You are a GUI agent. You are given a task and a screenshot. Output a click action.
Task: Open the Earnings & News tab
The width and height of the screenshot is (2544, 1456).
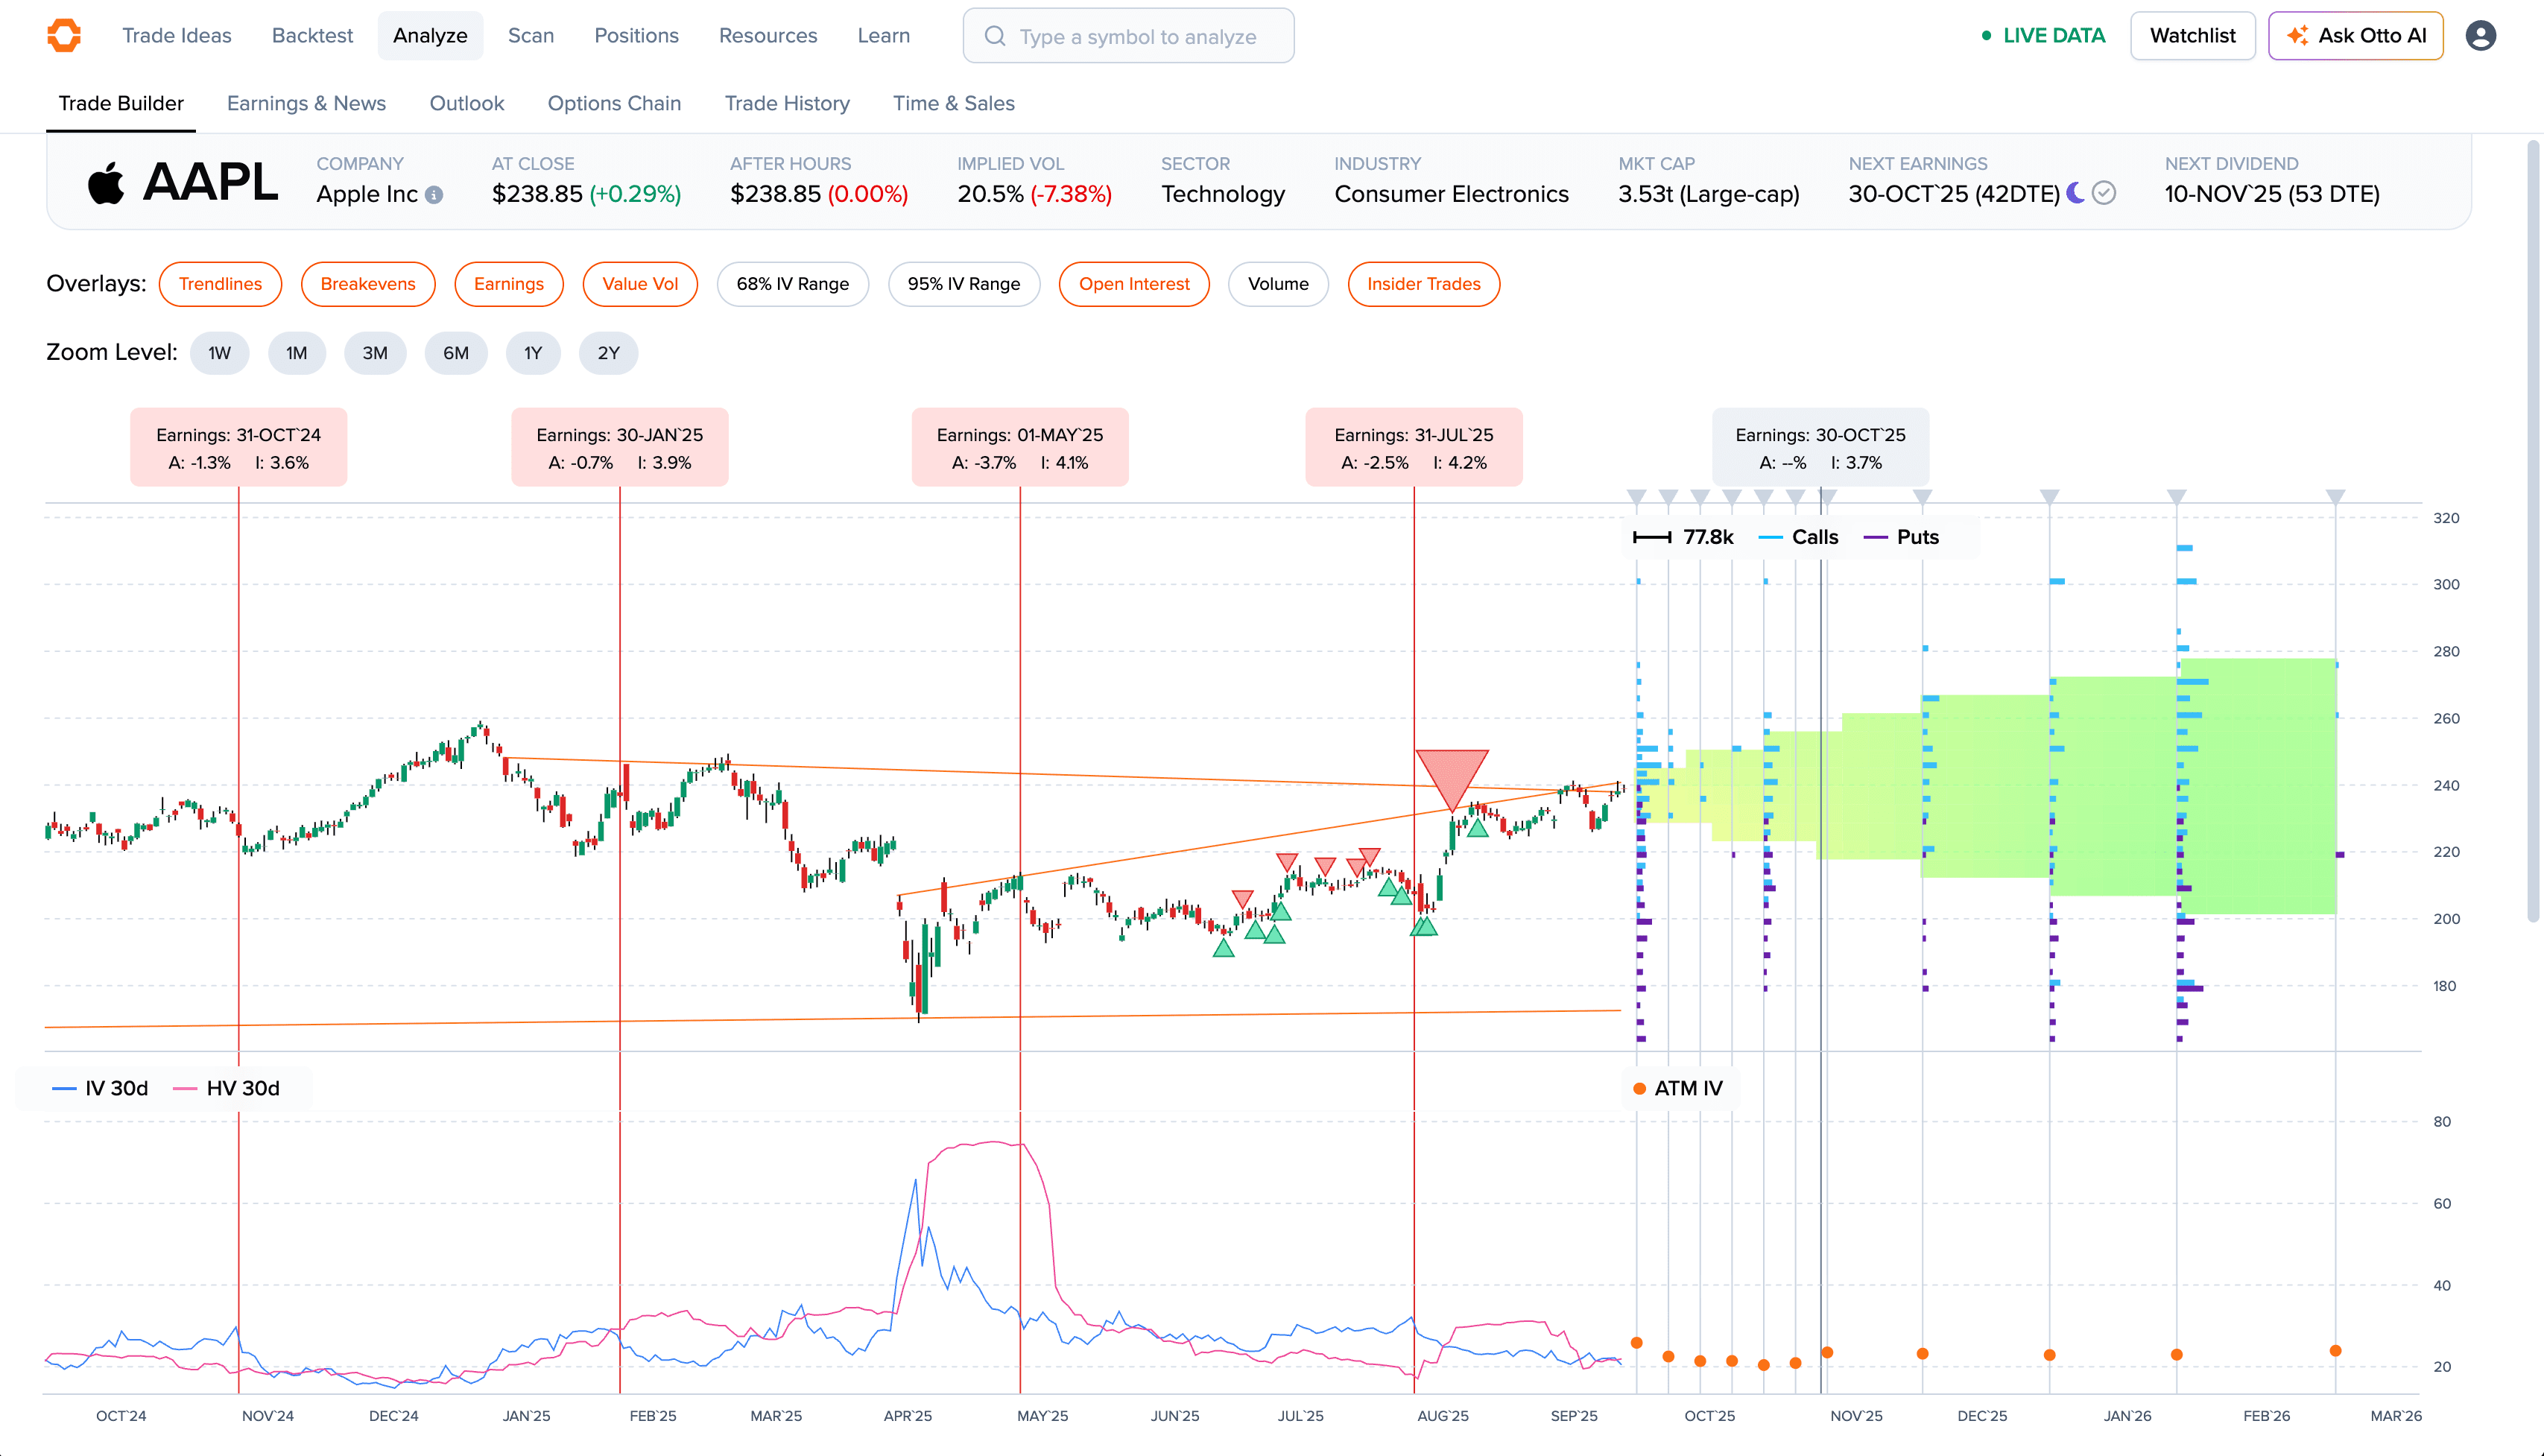[x=306, y=103]
